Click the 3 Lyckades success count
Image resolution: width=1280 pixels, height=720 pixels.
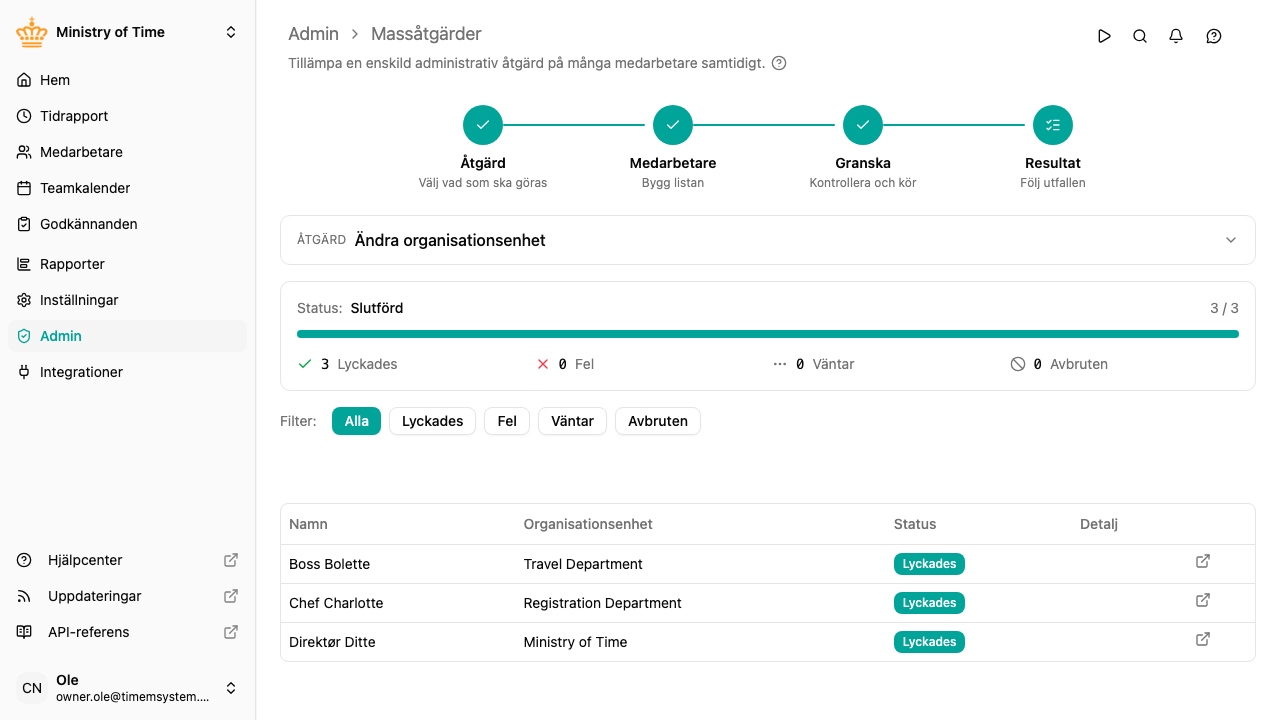[x=348, y=364]
